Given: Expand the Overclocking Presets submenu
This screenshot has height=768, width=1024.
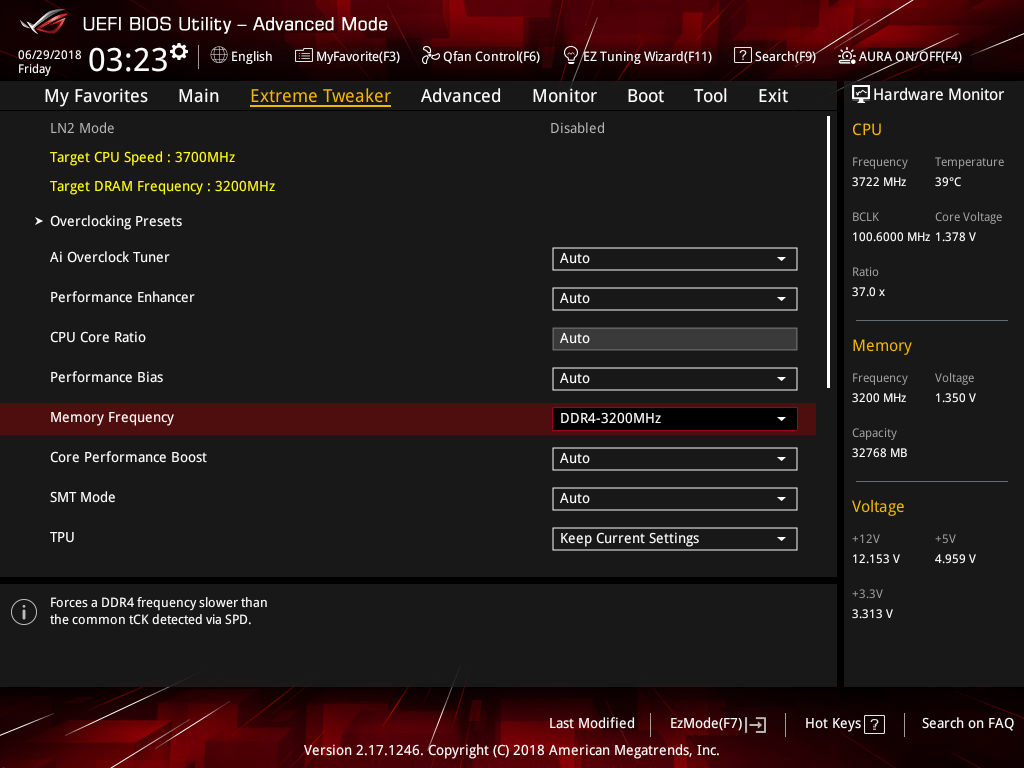Looking at the screenshot, I should click(116, 221).
